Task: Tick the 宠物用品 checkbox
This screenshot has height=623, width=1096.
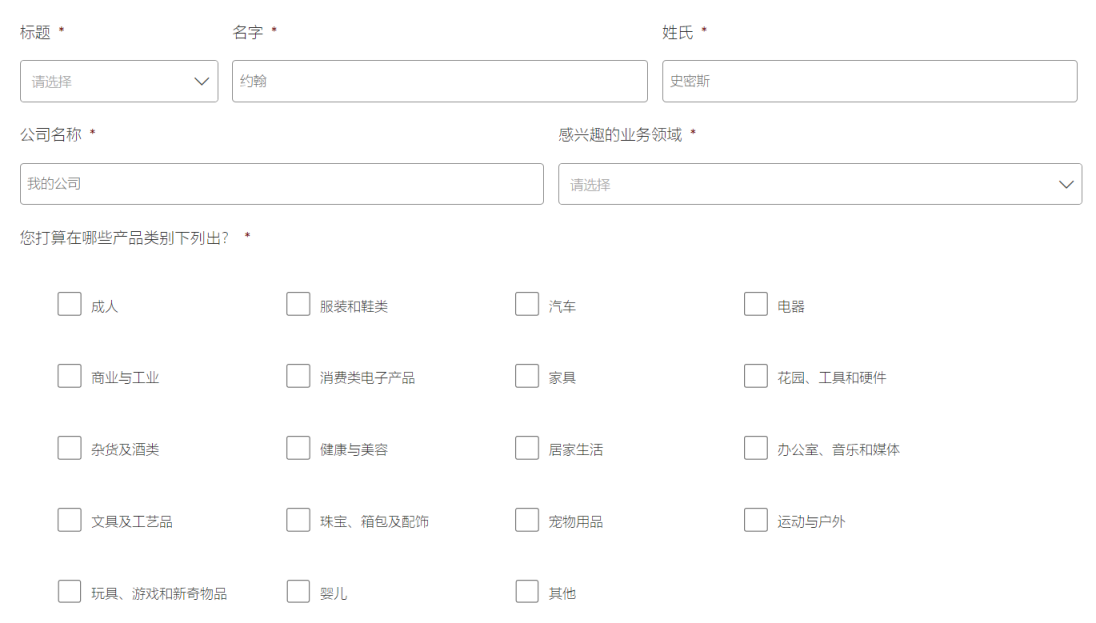Action: (x=527, y=520)
